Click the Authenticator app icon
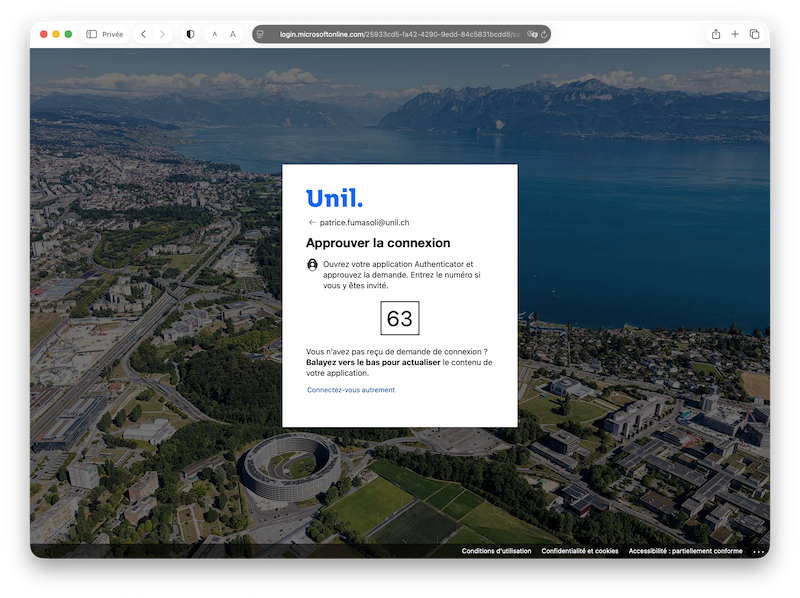Viewport: 800px width, 598px height. point(313,265)
